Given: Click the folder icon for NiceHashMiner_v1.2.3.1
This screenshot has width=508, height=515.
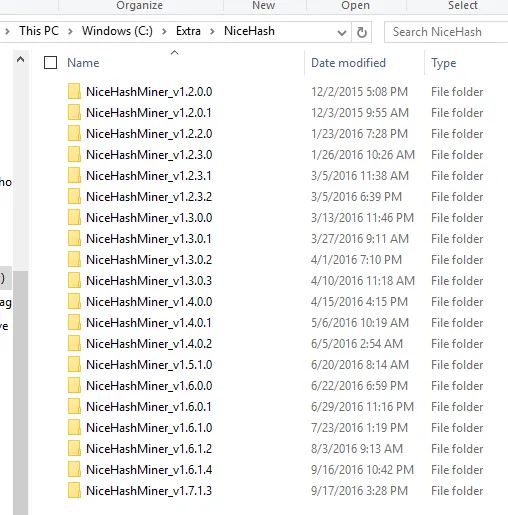Looking at the screenshot, I should 74,175.
